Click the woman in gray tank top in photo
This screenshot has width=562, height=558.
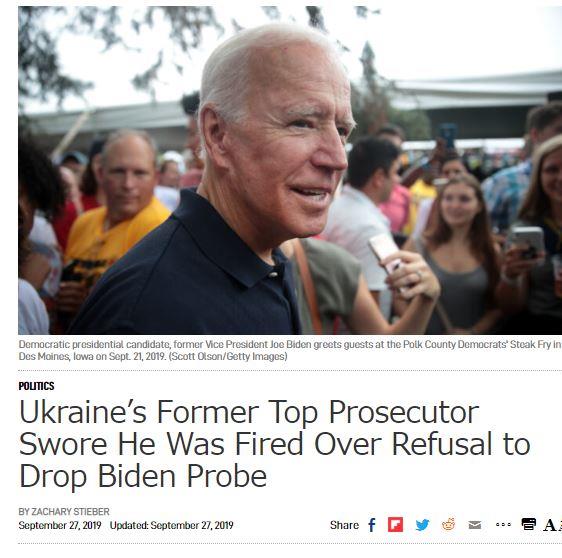[x=457, y=254]
